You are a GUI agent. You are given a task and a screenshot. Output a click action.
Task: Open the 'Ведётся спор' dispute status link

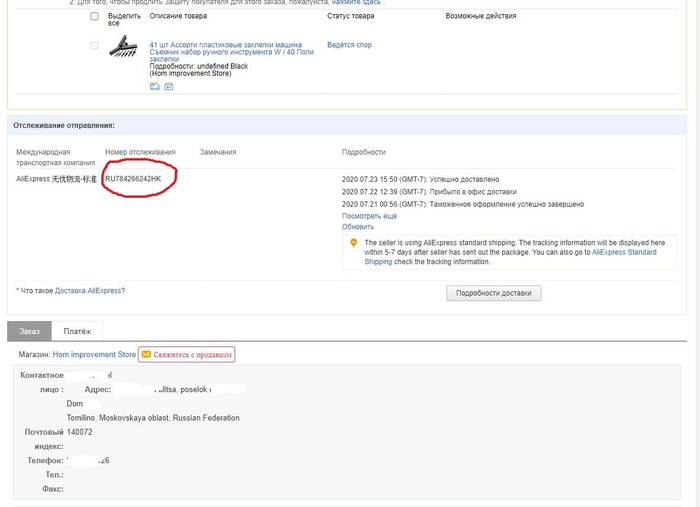349,45
